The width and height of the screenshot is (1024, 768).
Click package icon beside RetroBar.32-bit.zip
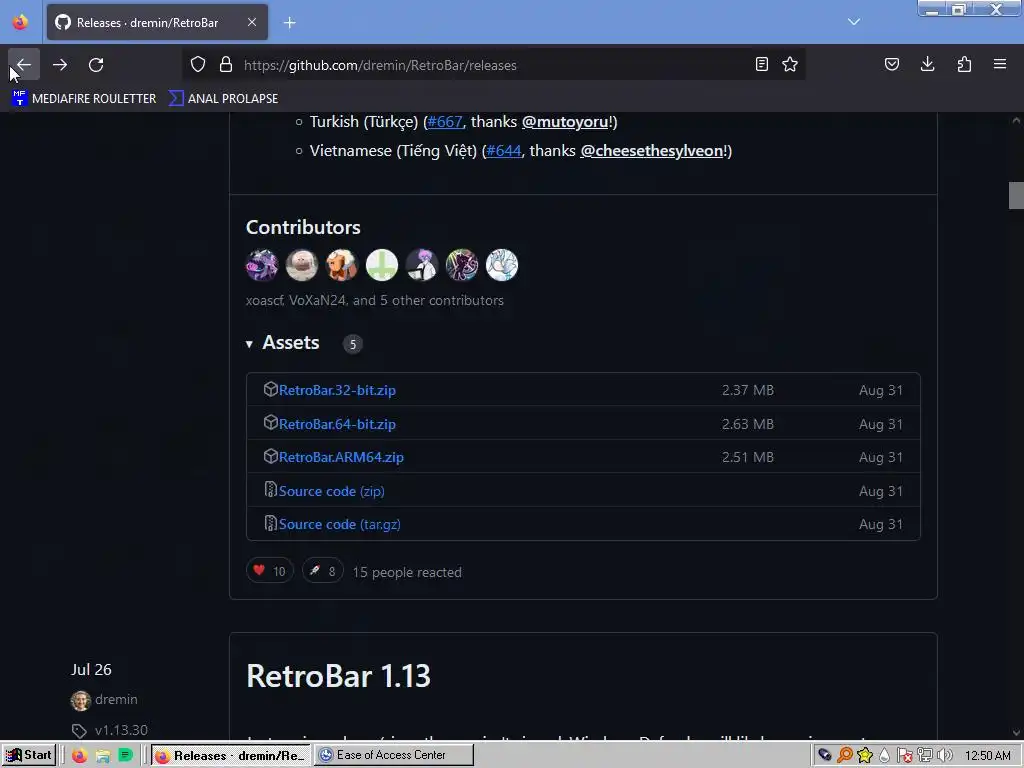coord(270,389)
